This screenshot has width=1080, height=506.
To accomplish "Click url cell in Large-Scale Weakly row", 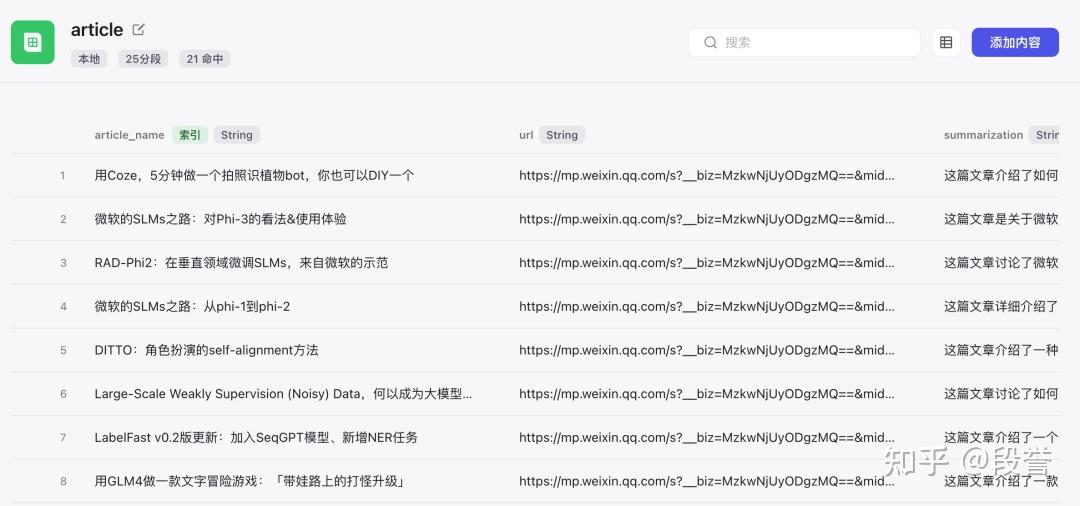I will click(x=707, y=394).
